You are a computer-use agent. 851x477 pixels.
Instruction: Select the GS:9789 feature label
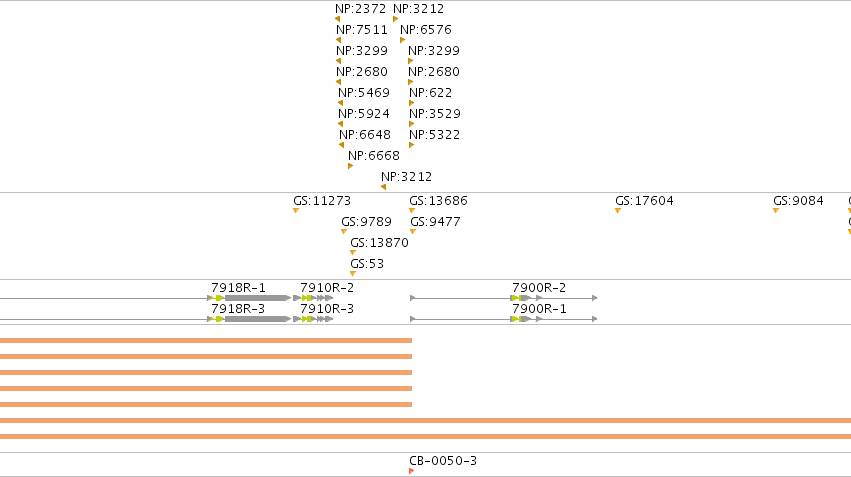click(x=366, y=222)
